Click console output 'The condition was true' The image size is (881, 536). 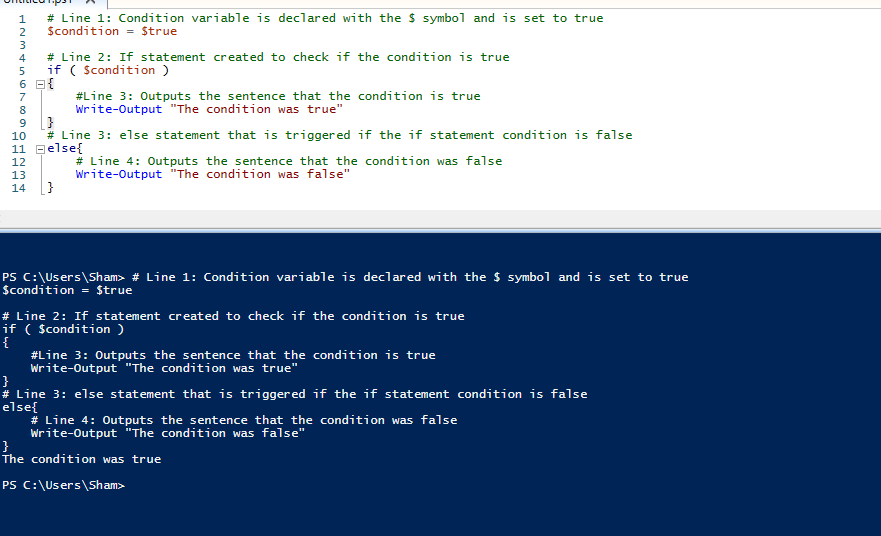(81, 460)
